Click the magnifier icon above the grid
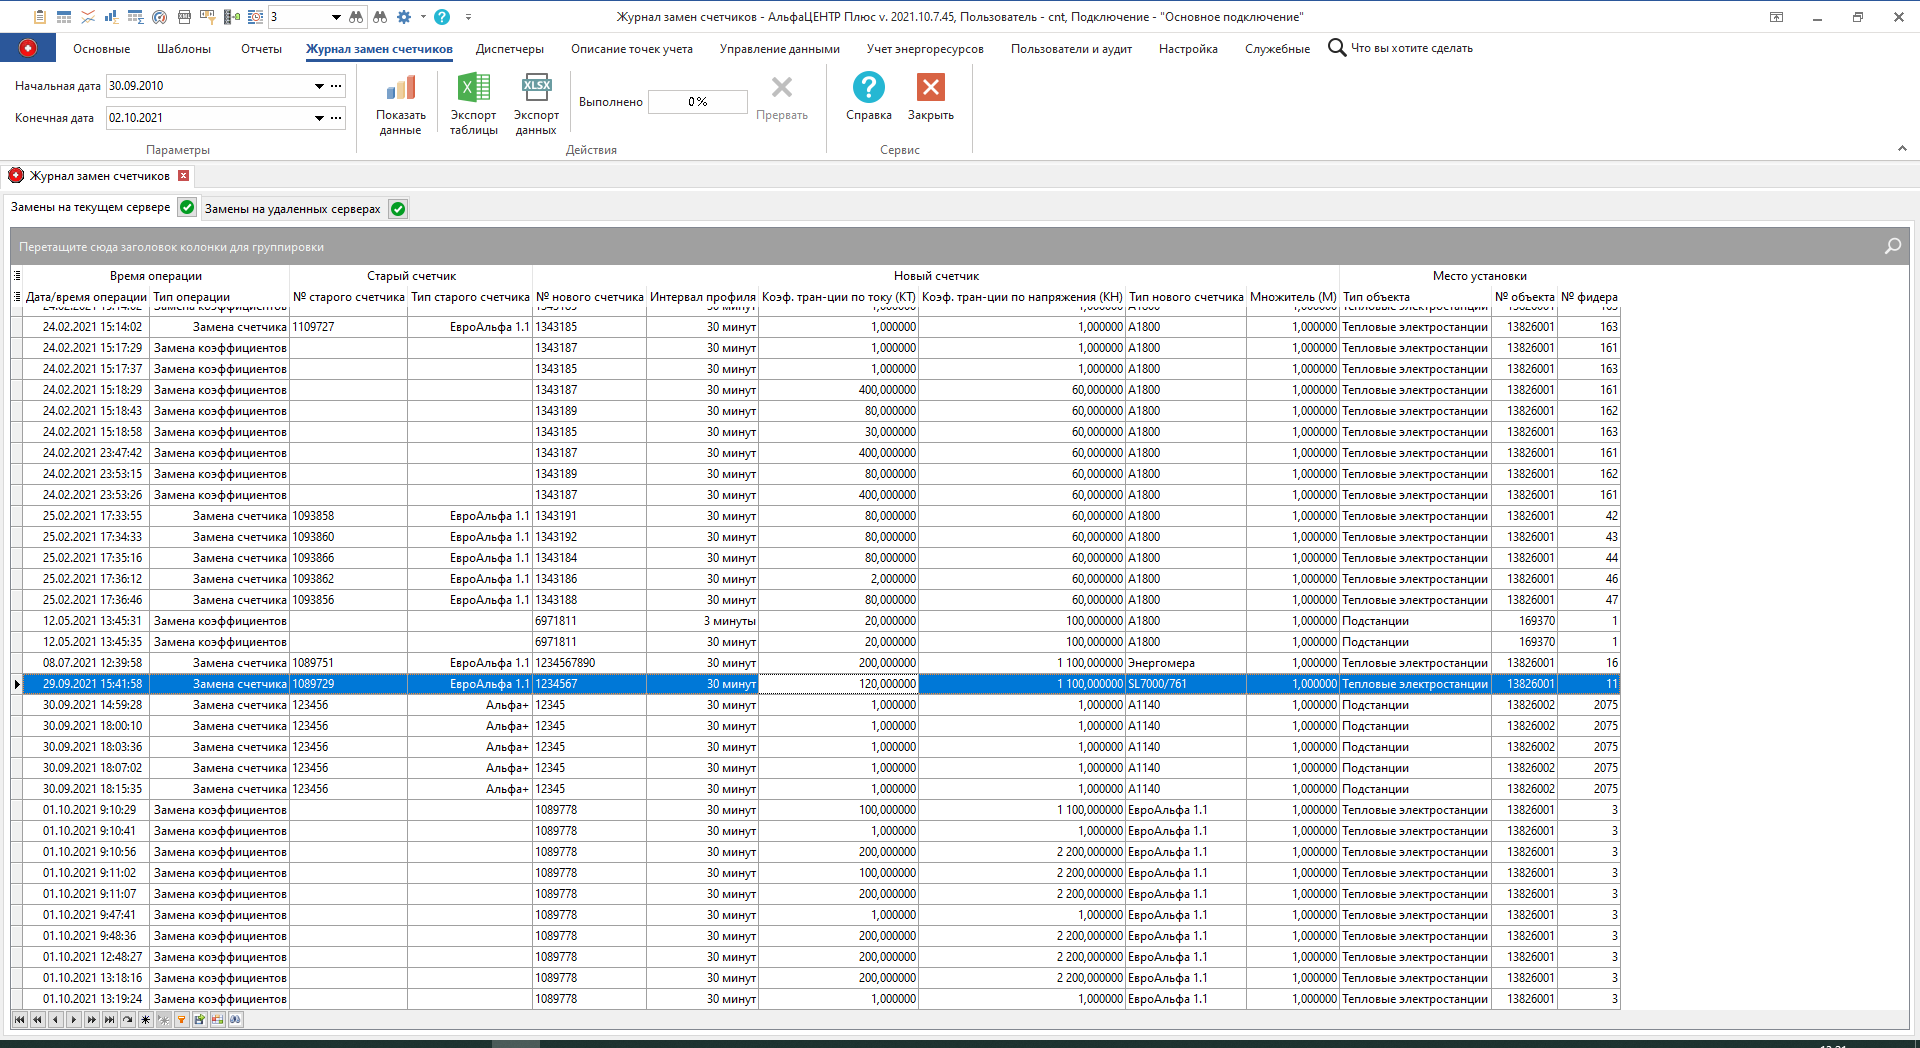 (x=1891, y=245)
